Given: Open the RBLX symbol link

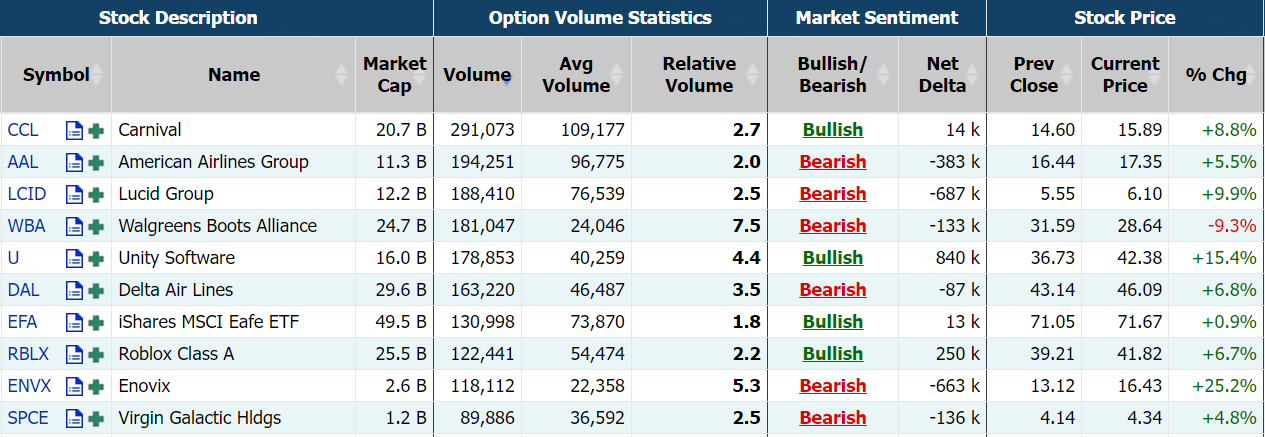Looking at the screenshot, I should tap(28, 354).
